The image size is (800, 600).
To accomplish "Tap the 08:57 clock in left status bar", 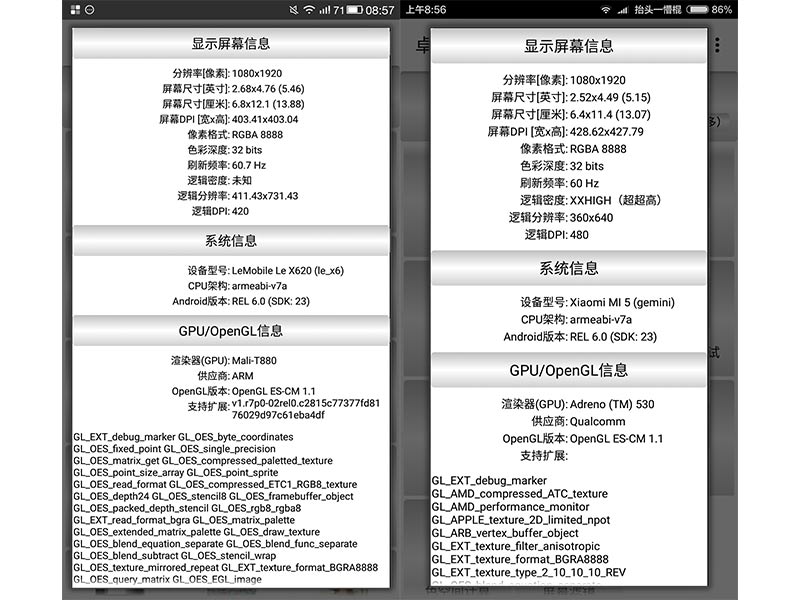I will 381,9.
